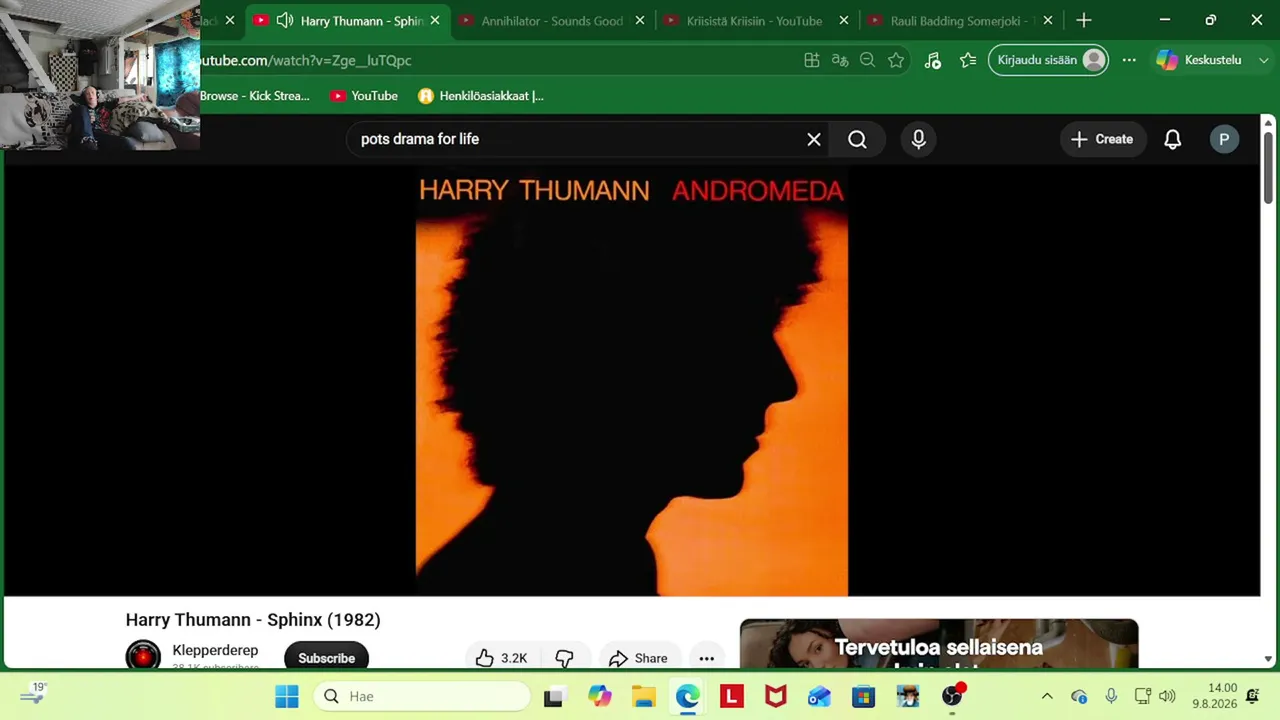
Task: Open the Browse - Kick Stream bookmark
Action: [255, 96]
